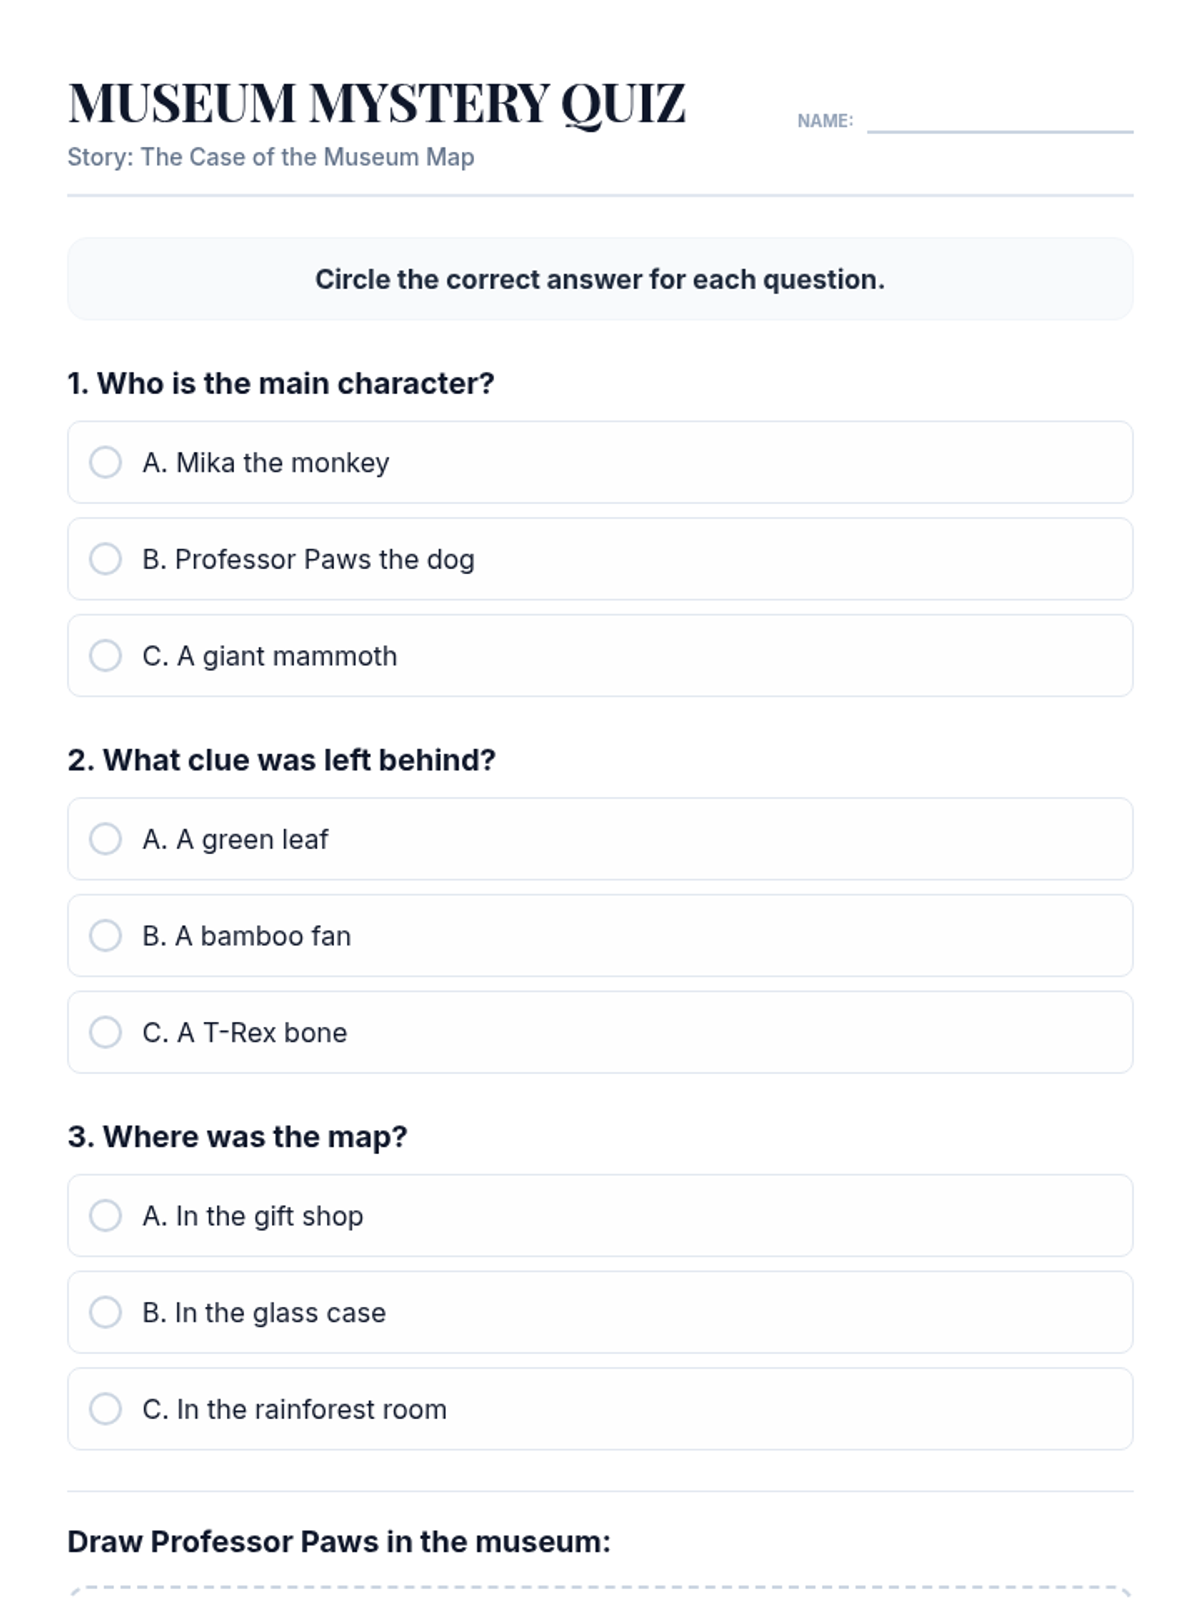Click the 'A. A green leaf' option text
1200x1600 pixels.
pyautogui.click(x=235, y=840)
